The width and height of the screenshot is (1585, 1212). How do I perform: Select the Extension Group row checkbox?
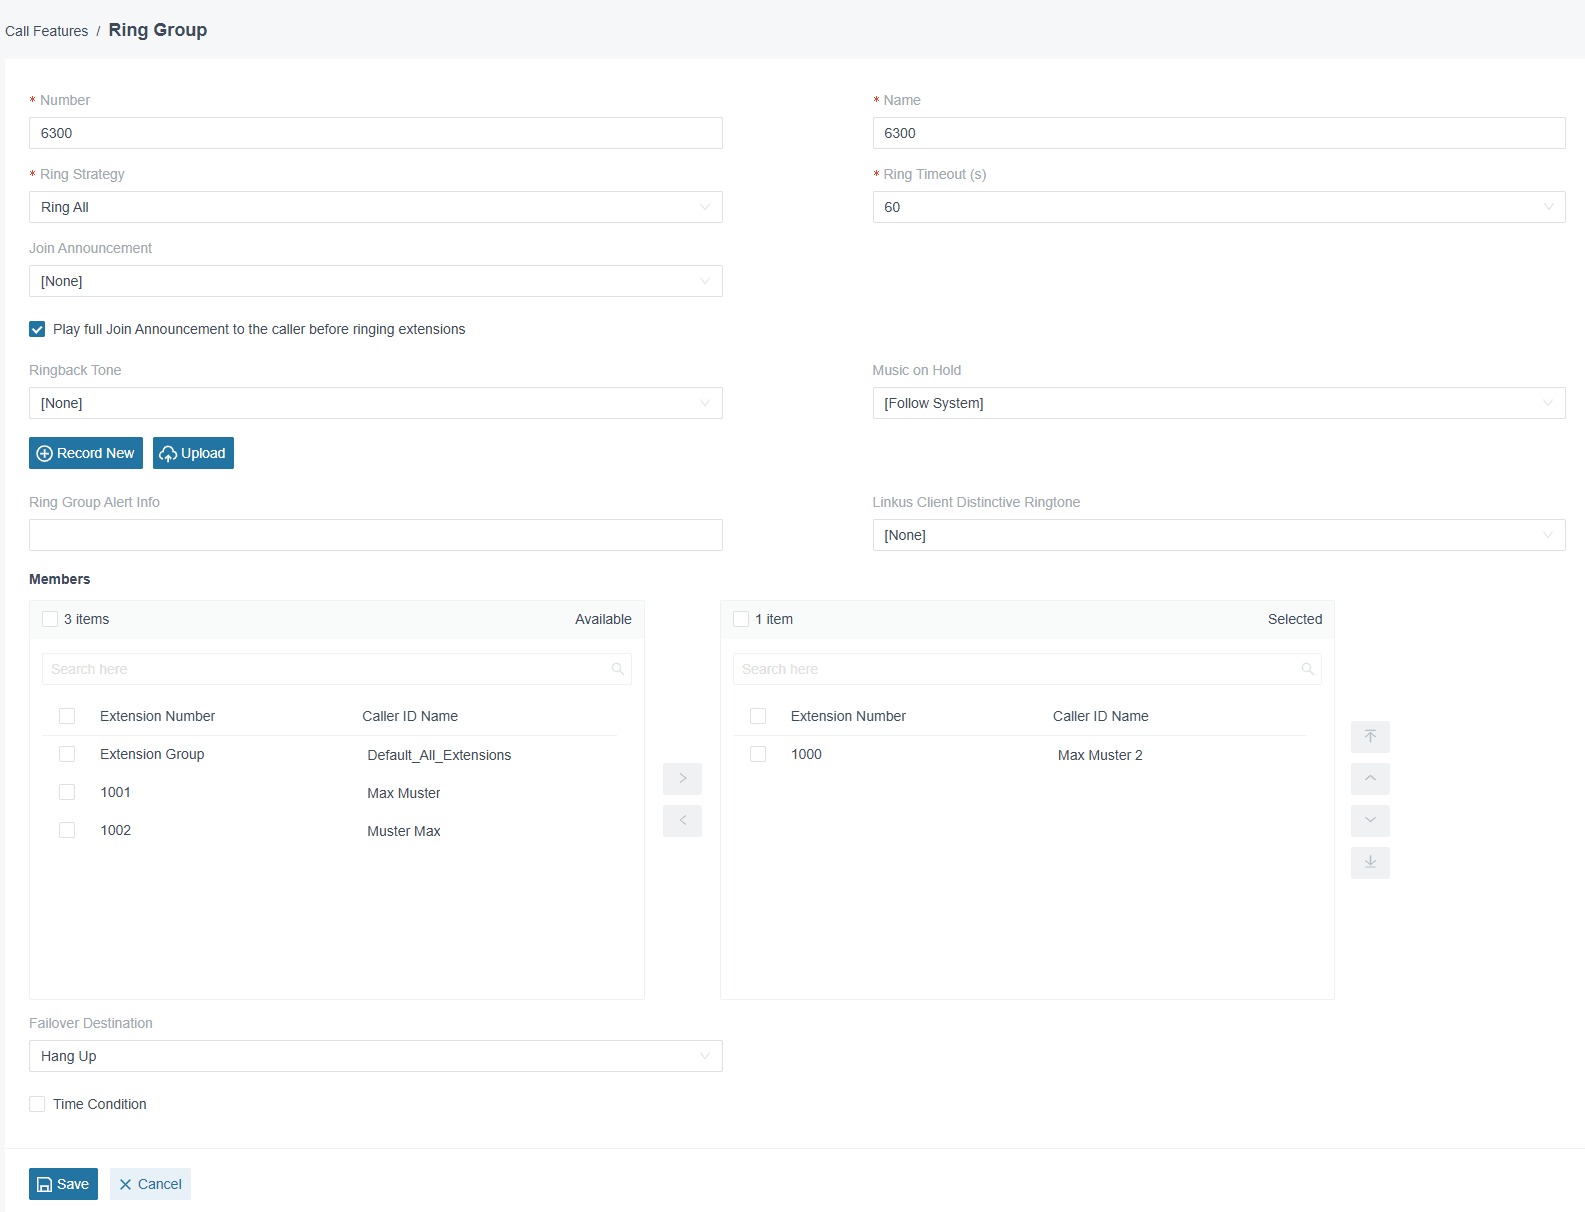click(x=67, y=754)
